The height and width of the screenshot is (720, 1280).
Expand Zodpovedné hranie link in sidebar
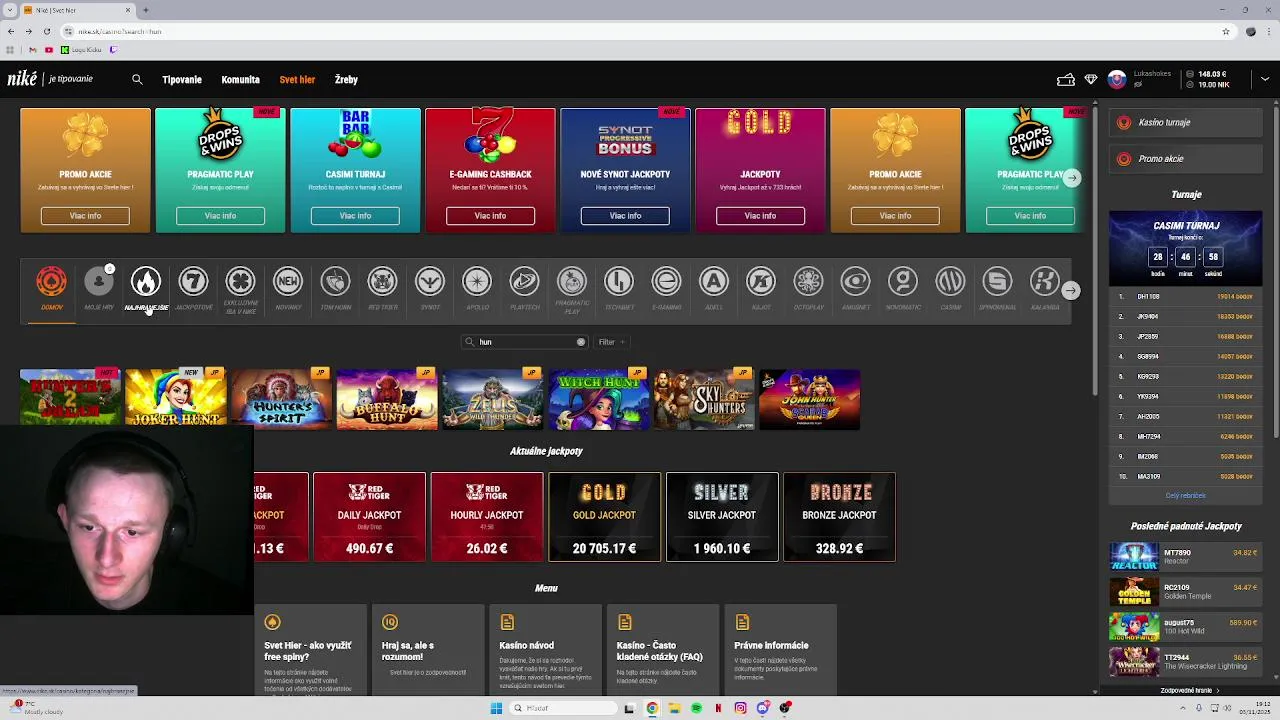1190,690
